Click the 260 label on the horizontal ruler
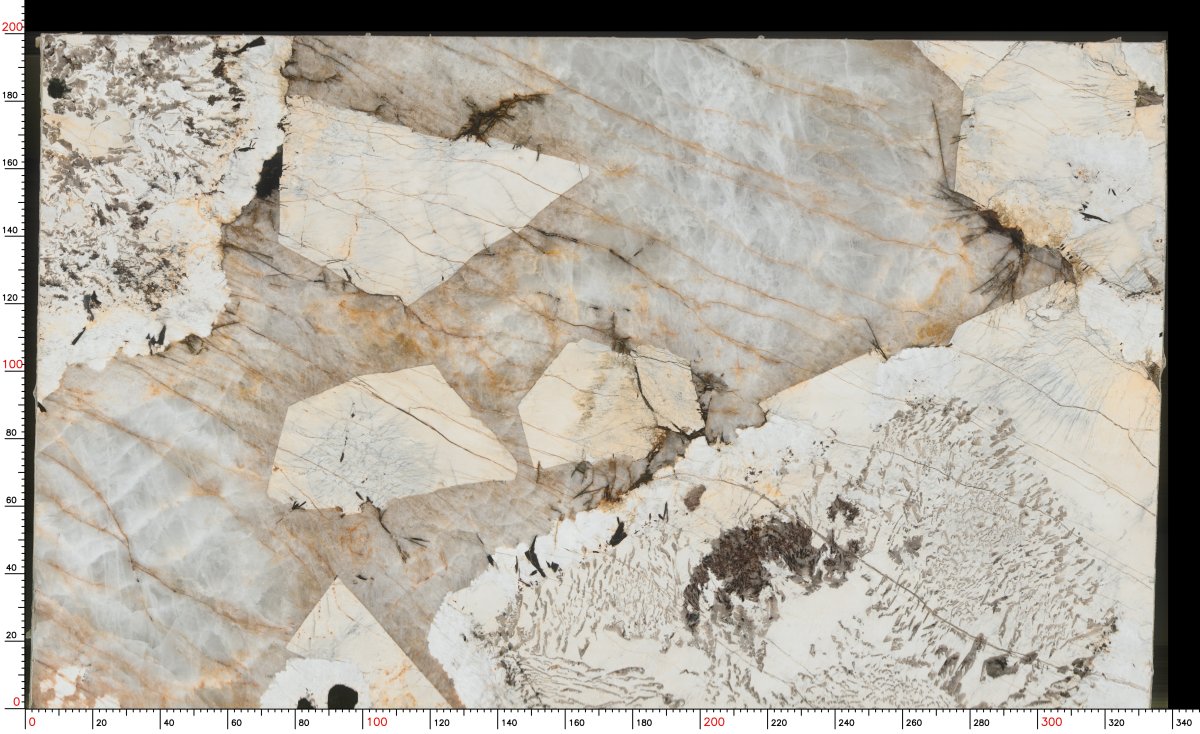Image resolution: width=1200 pixels, height=734 pixels. [x=914, y=722]
